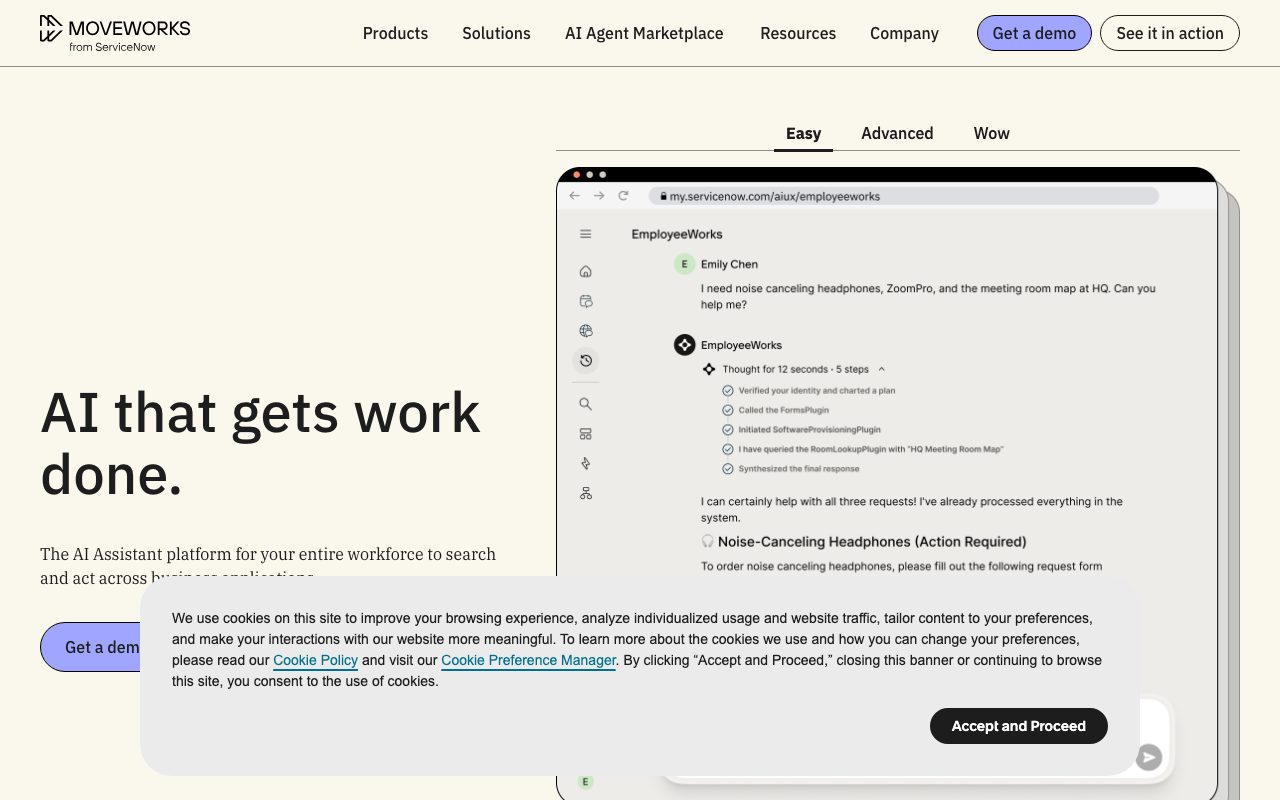This screenshot has width=1280, height=800.
Task: Open the Cookie Preference Manager link
Action: coord(528,660)
